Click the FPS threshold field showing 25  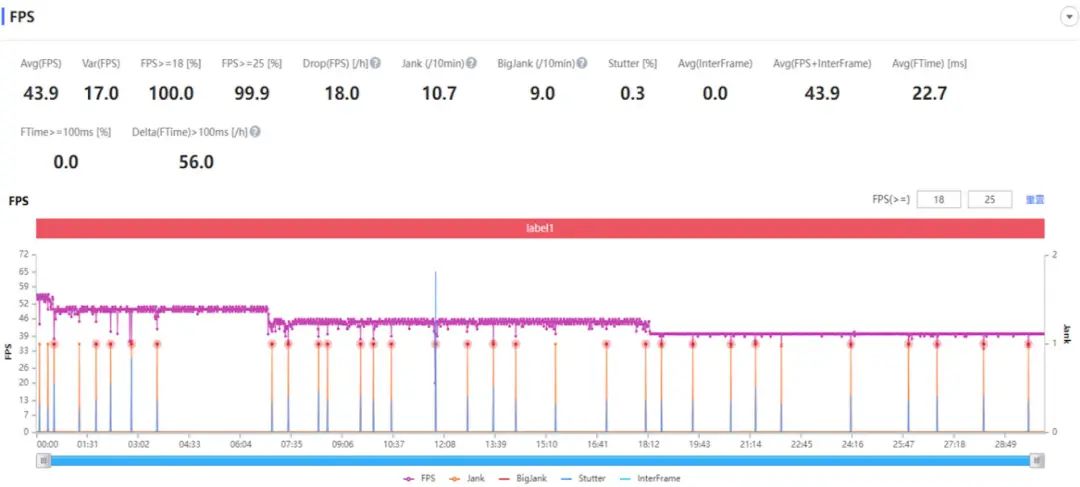[990, 200]
